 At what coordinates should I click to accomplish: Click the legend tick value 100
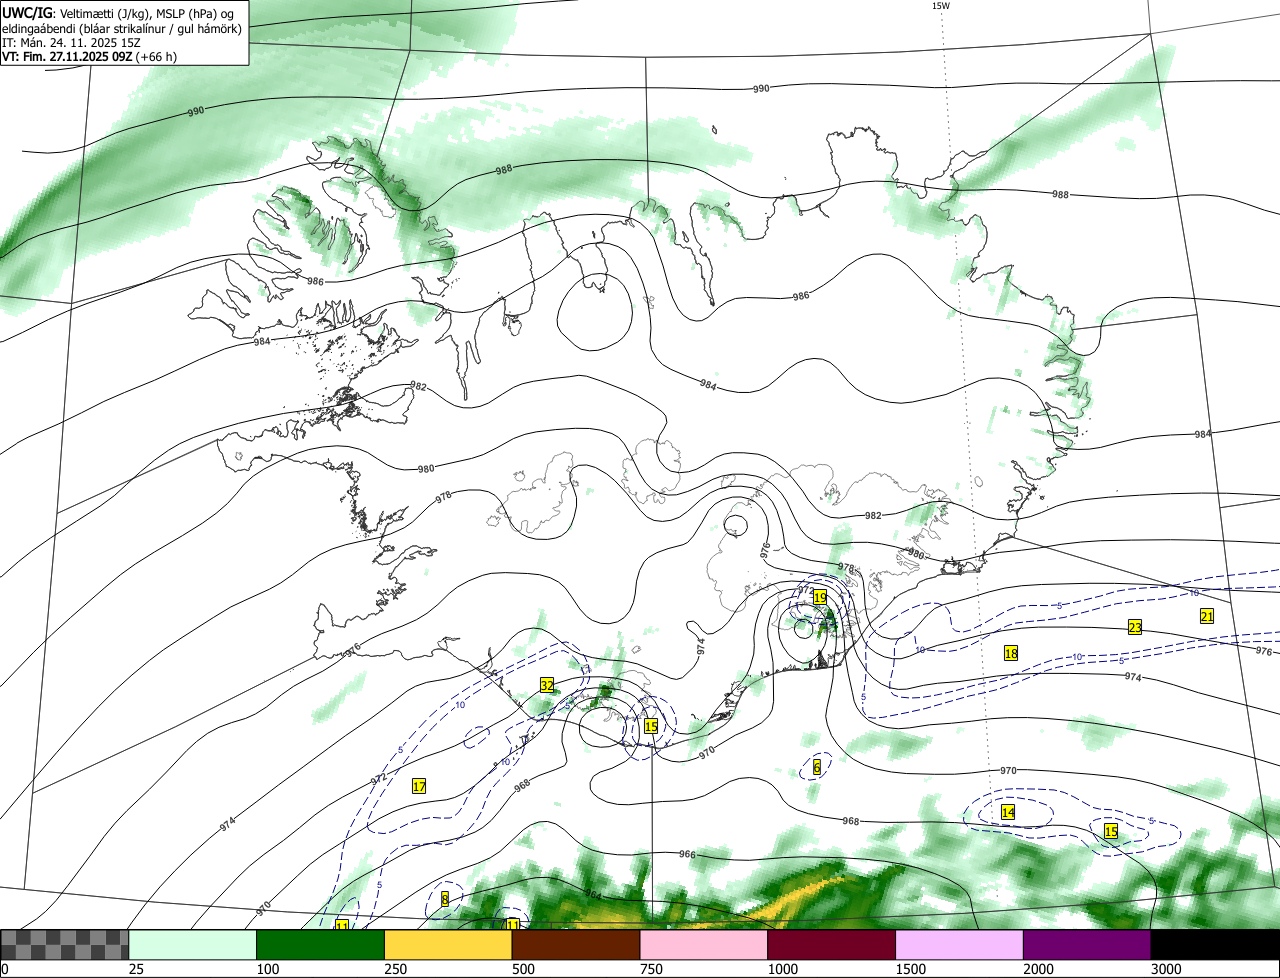point(267,970)
